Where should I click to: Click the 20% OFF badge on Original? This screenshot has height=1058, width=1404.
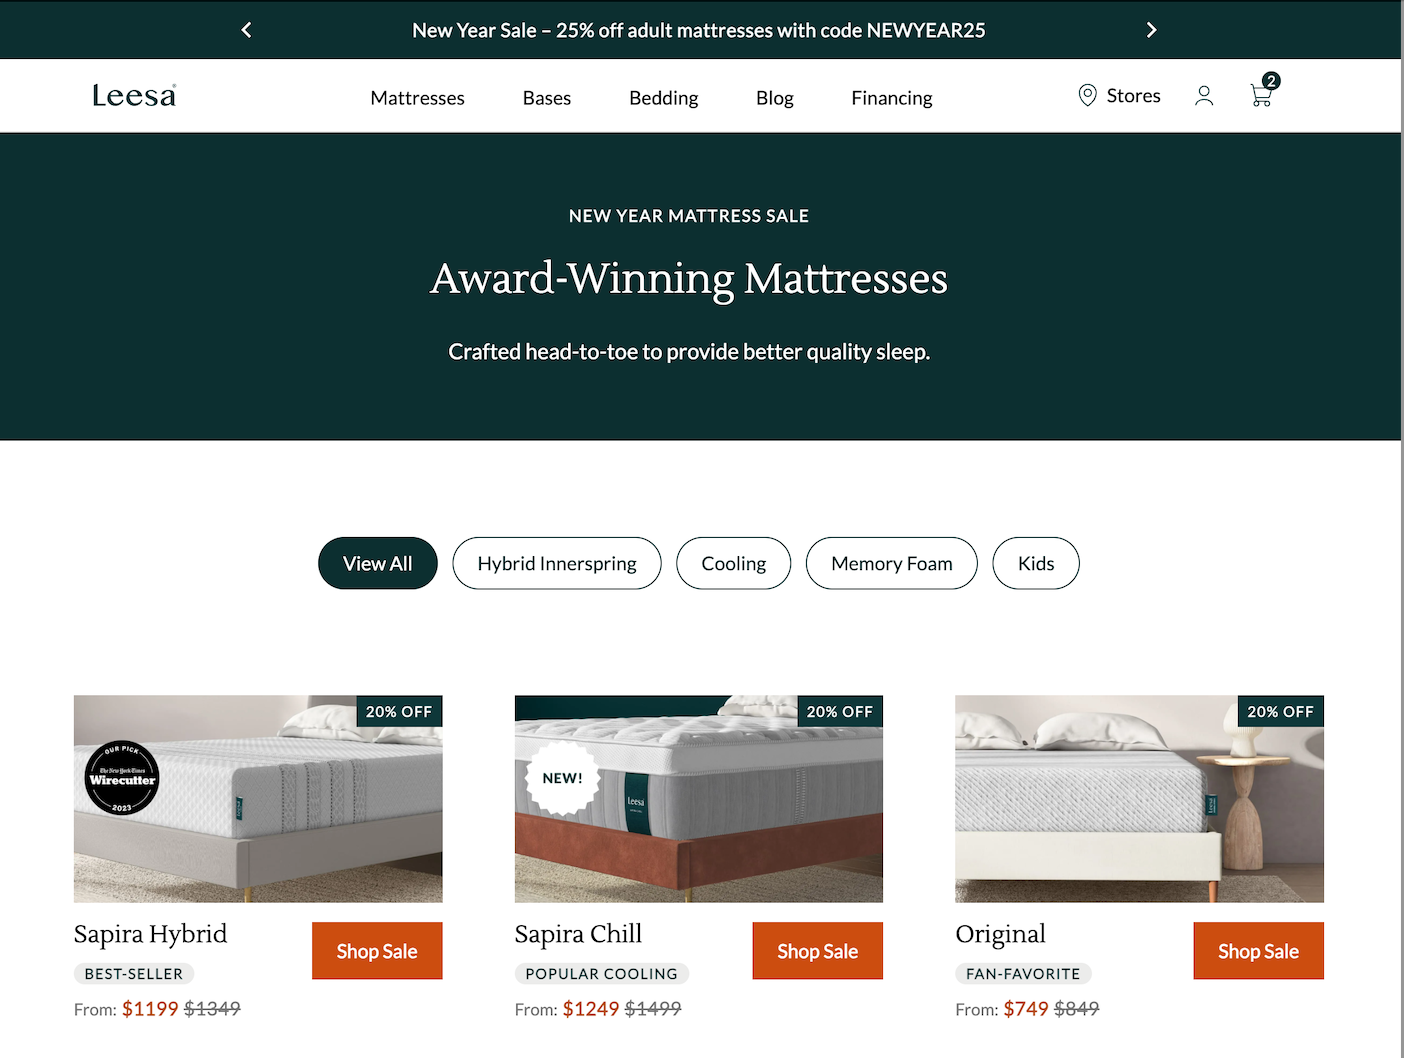(1281, 711)
